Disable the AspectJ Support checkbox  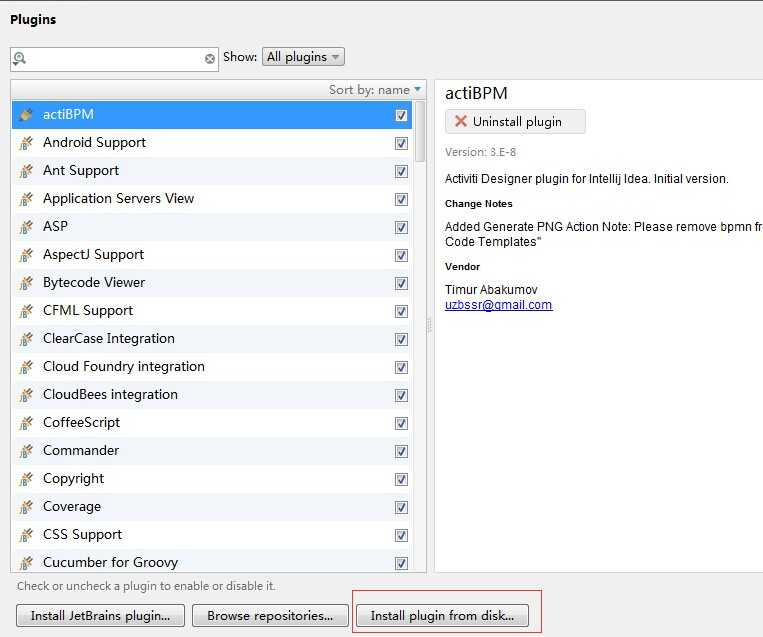[401, 255]
